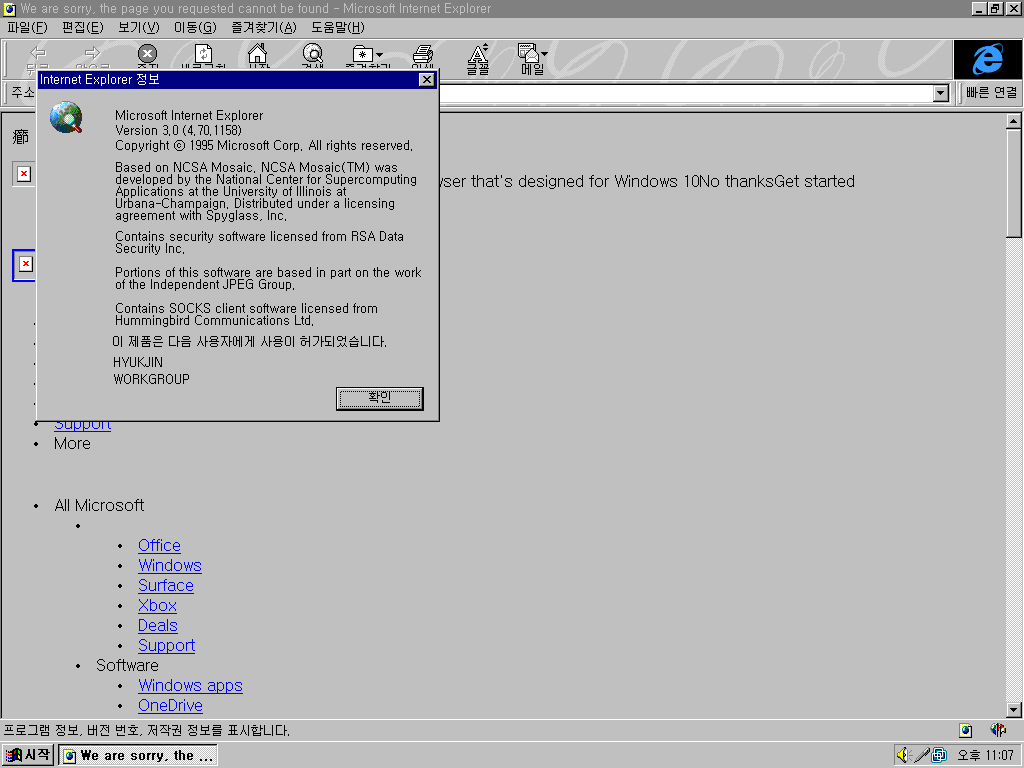The height and width of the screenshot is (768, 1024).
Task: Open the Office link
Action: 159,545
